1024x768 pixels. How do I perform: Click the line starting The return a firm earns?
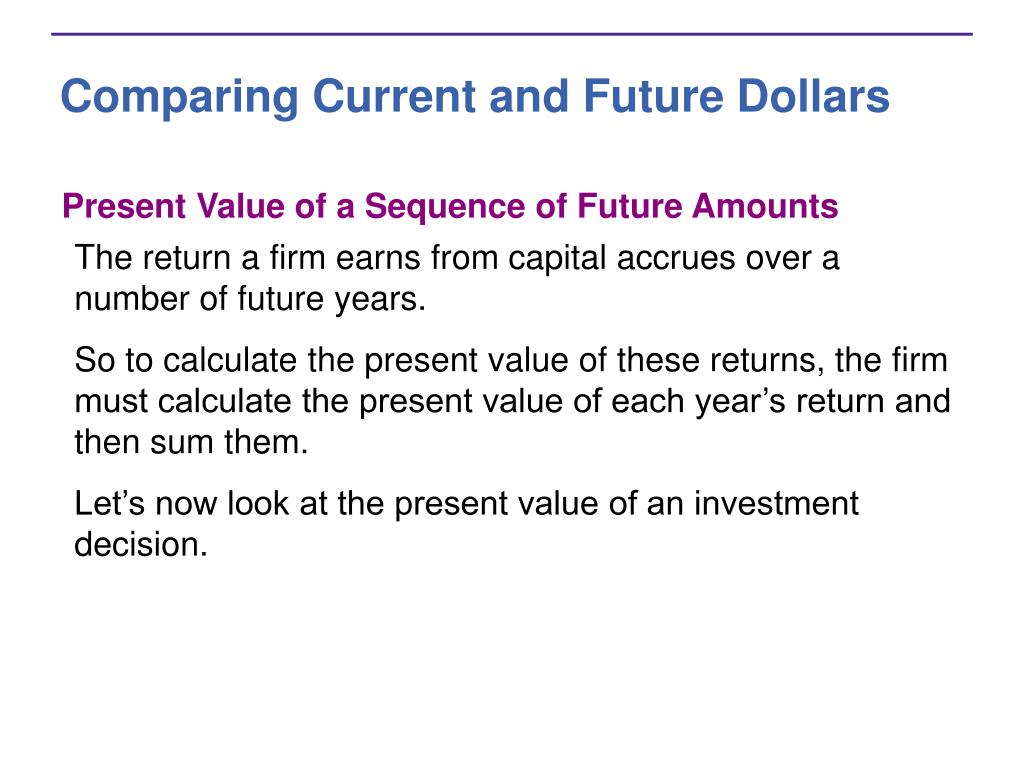456,259
